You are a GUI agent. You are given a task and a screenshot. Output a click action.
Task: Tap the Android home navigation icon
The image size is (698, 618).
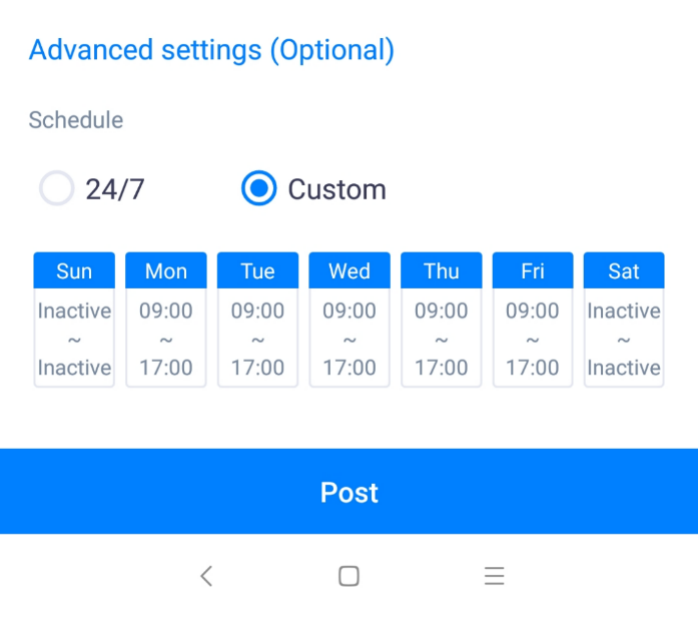(x=349, y=575)
